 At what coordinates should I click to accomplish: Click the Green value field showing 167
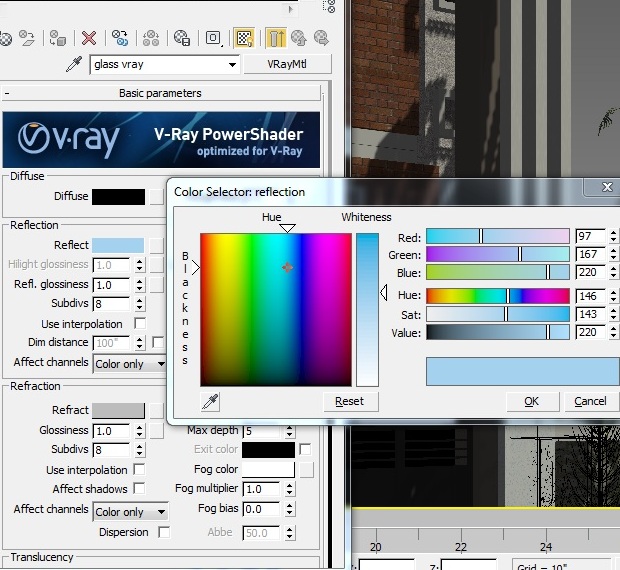tap(590, 254)
